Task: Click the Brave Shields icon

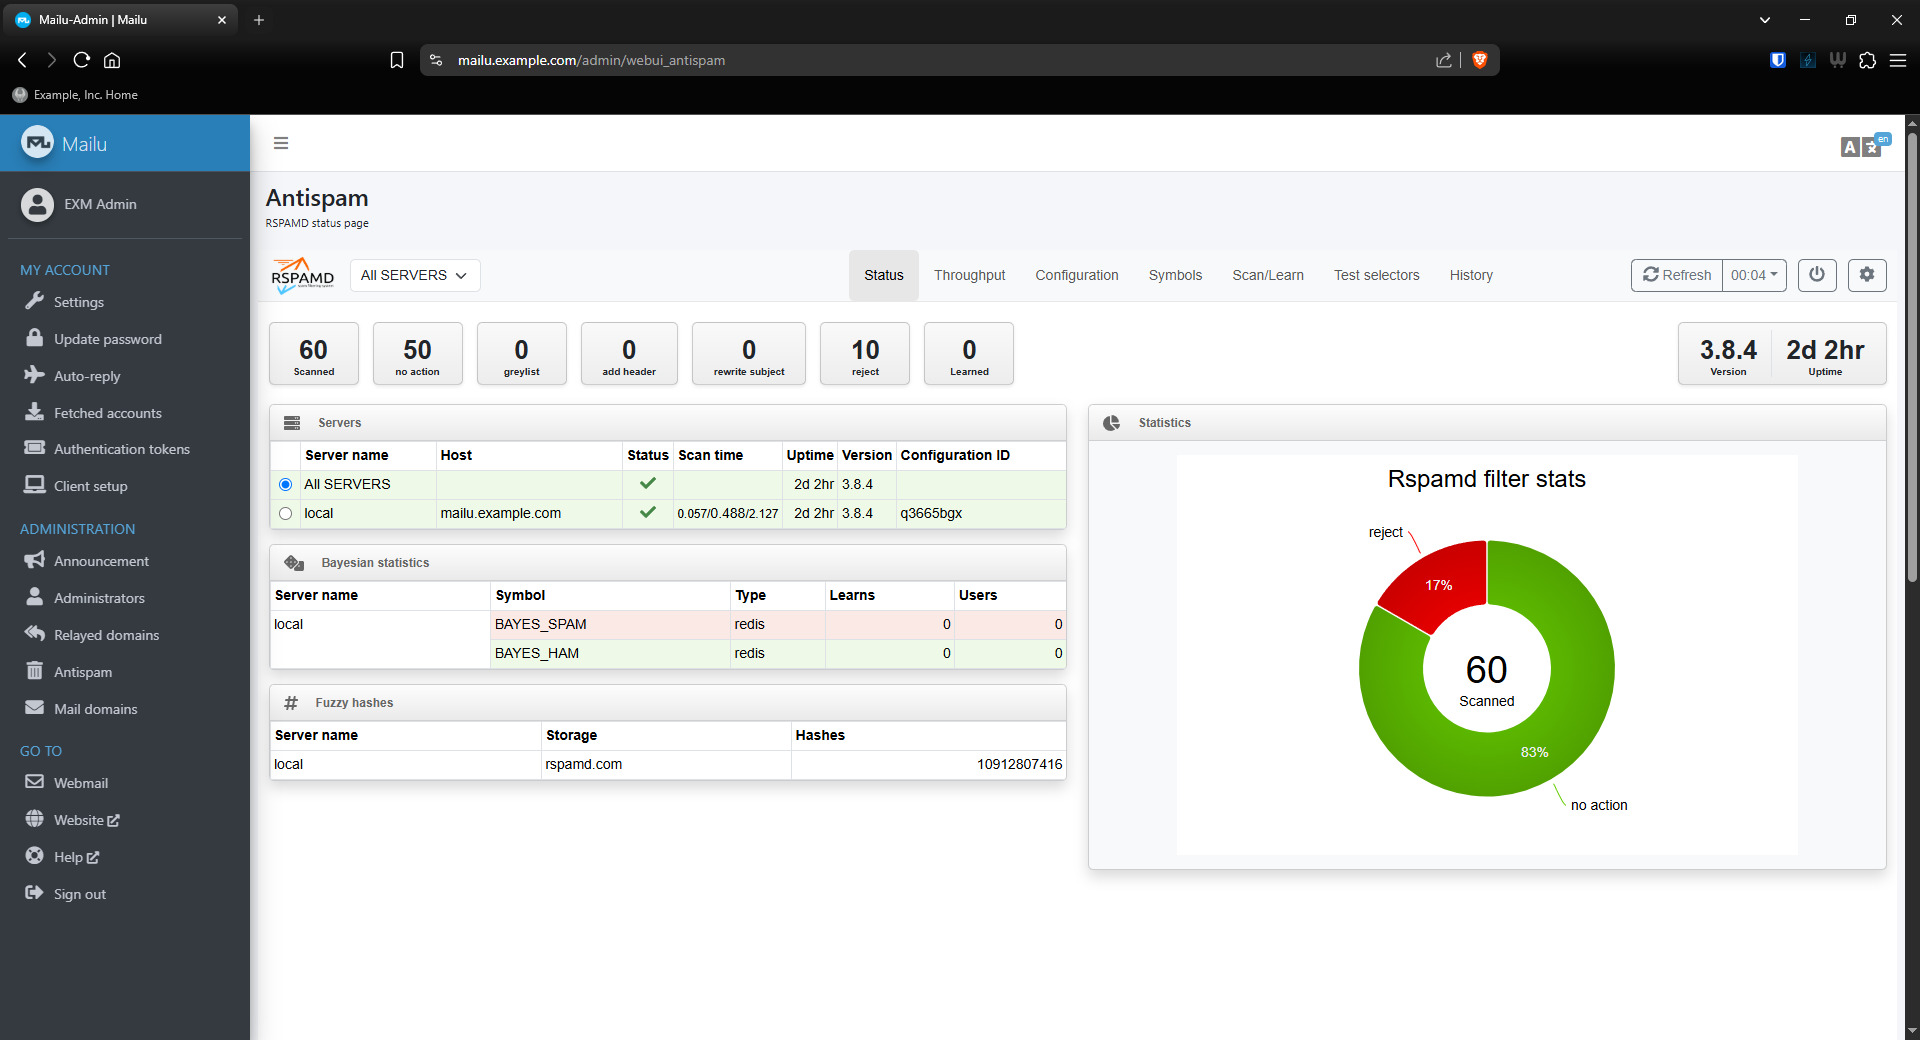Action: point(1480,60)
